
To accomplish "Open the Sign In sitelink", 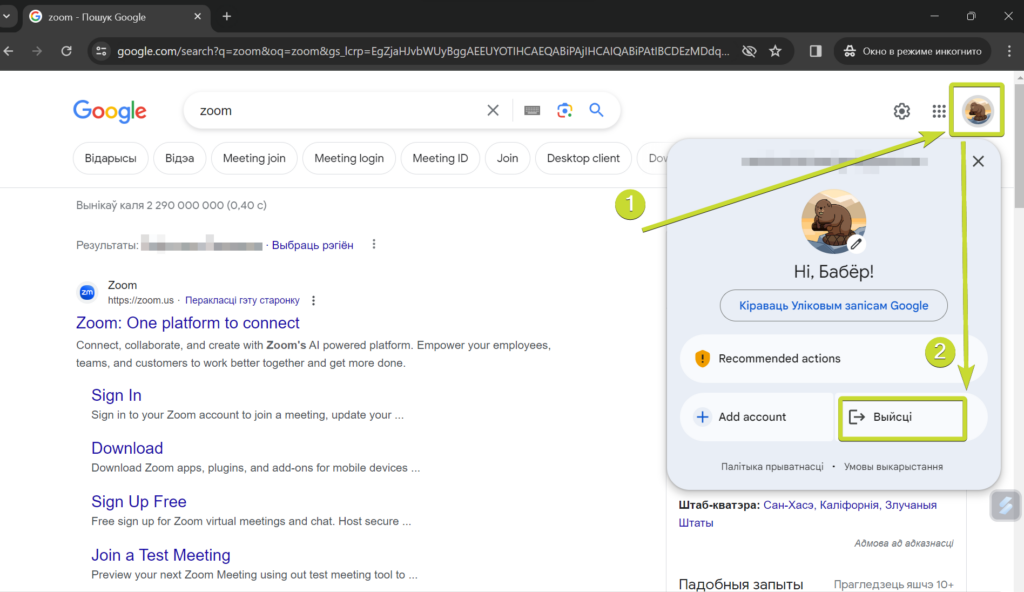I will [116, 395].
